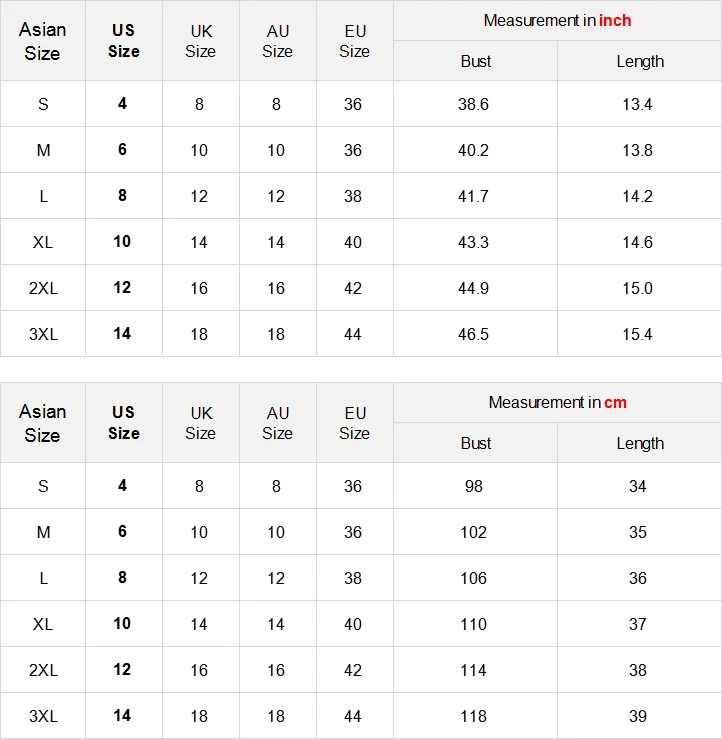Screen dimensions: 722x739
Task: Click the 37 length value
Action: 638,624
